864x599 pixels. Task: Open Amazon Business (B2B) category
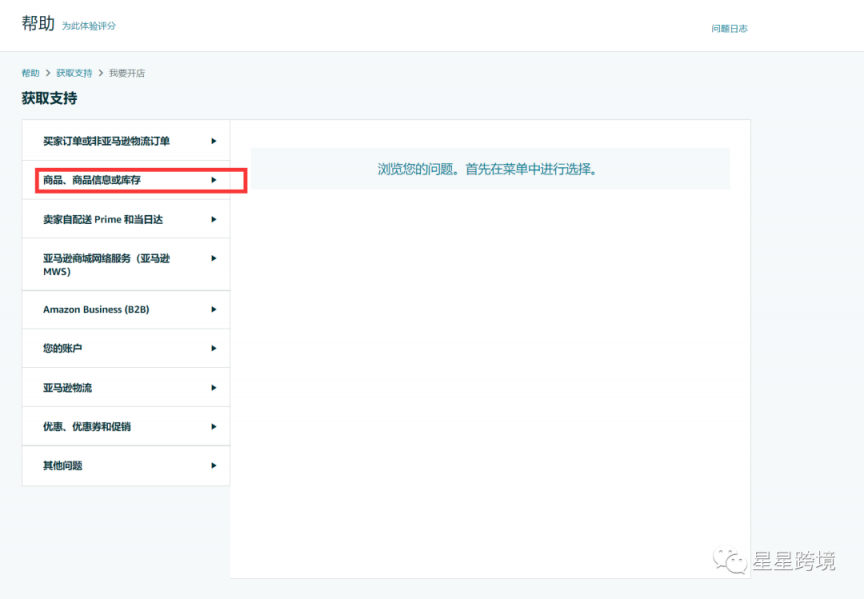click(x=126, y=310)
